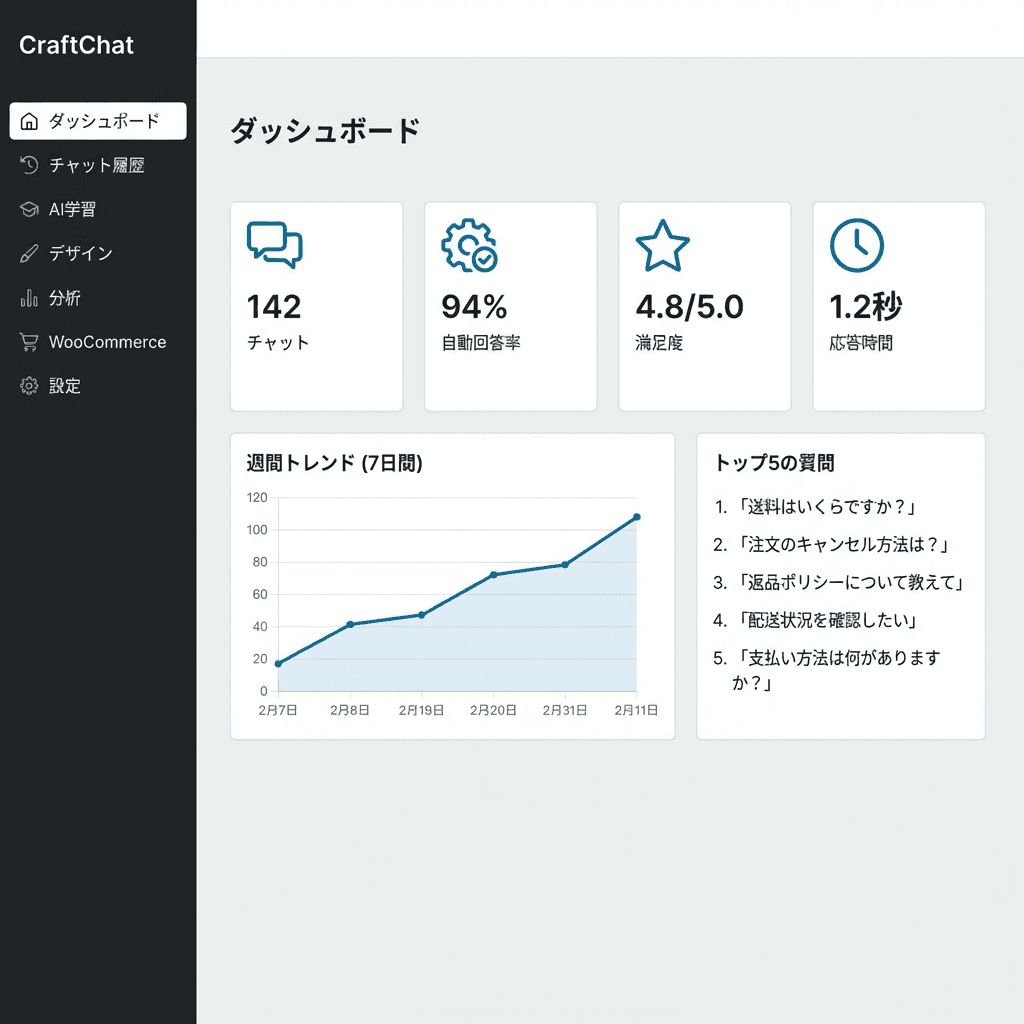Screen dimensions: 1024x1024
Task: Click the AI学習 graduation cap icon
Action: point(28,209)
